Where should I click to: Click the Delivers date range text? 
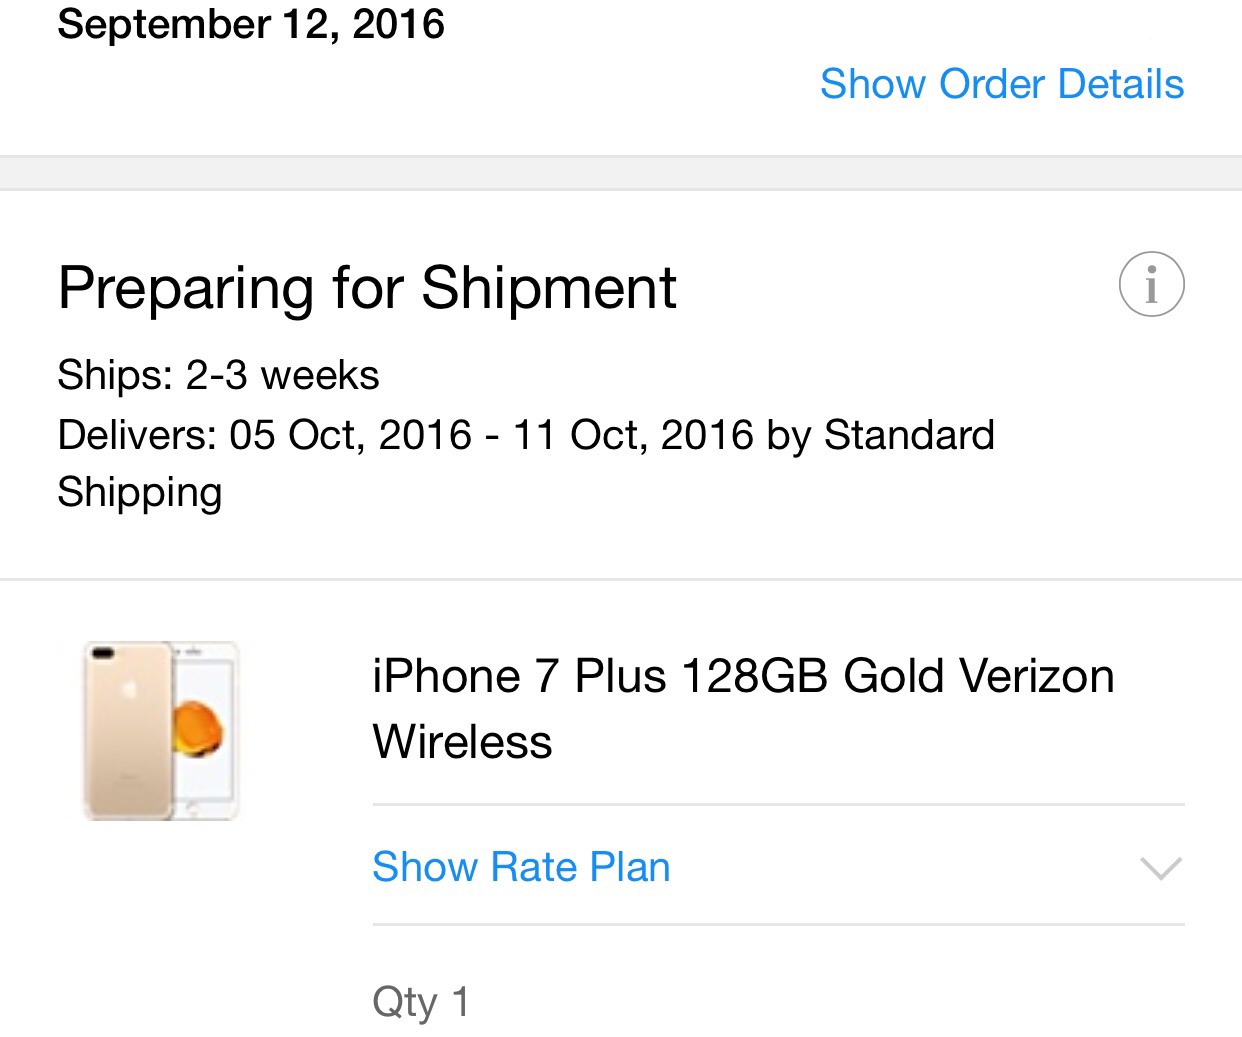point(525,436)
